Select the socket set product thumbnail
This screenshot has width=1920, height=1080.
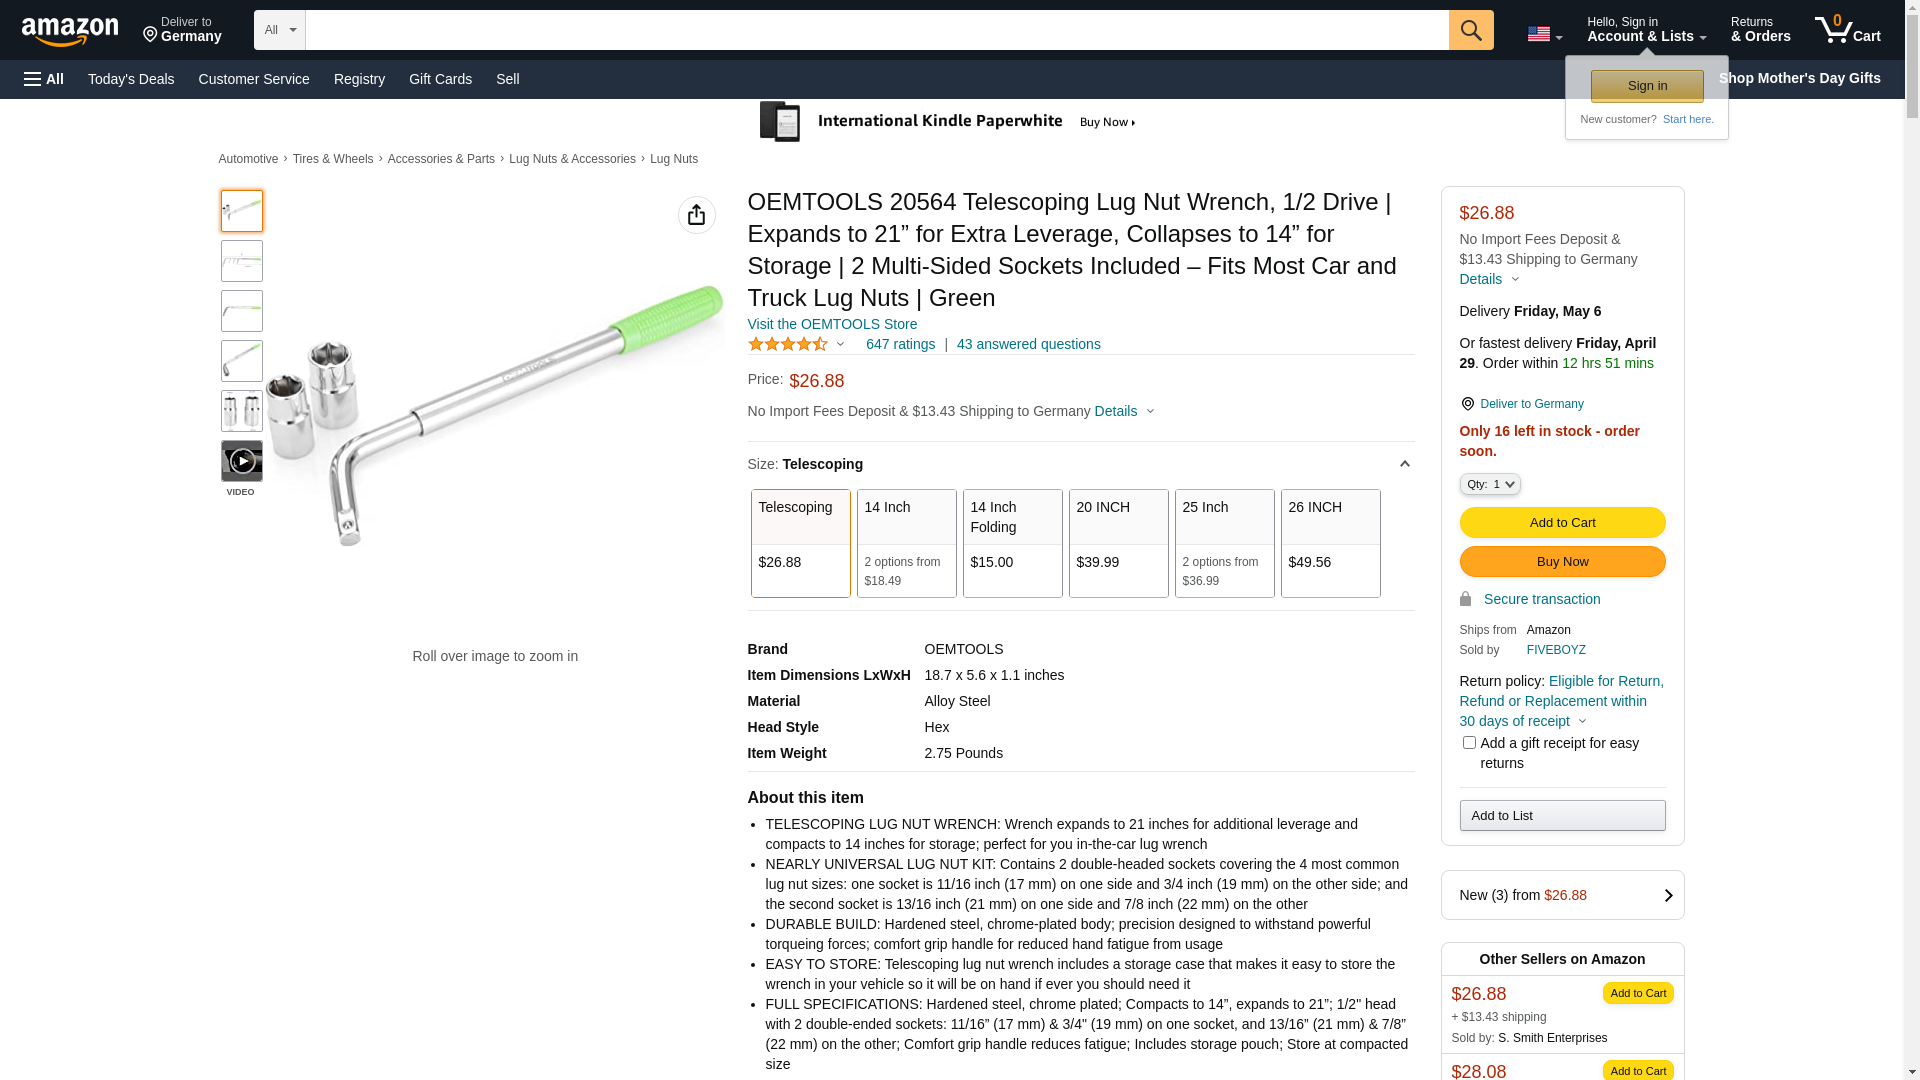pyautogui.click(x=241, y=411)
